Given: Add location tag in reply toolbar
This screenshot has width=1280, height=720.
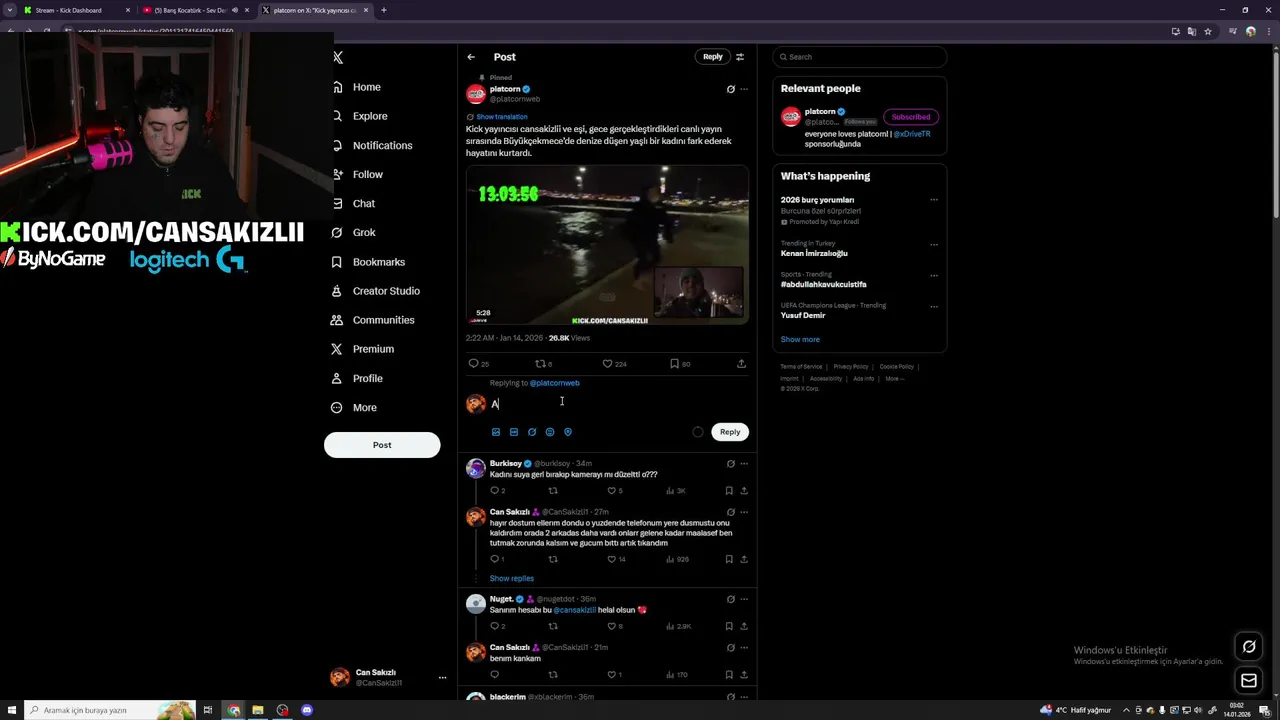Looking at the screenshot, I should coord(567,432).
